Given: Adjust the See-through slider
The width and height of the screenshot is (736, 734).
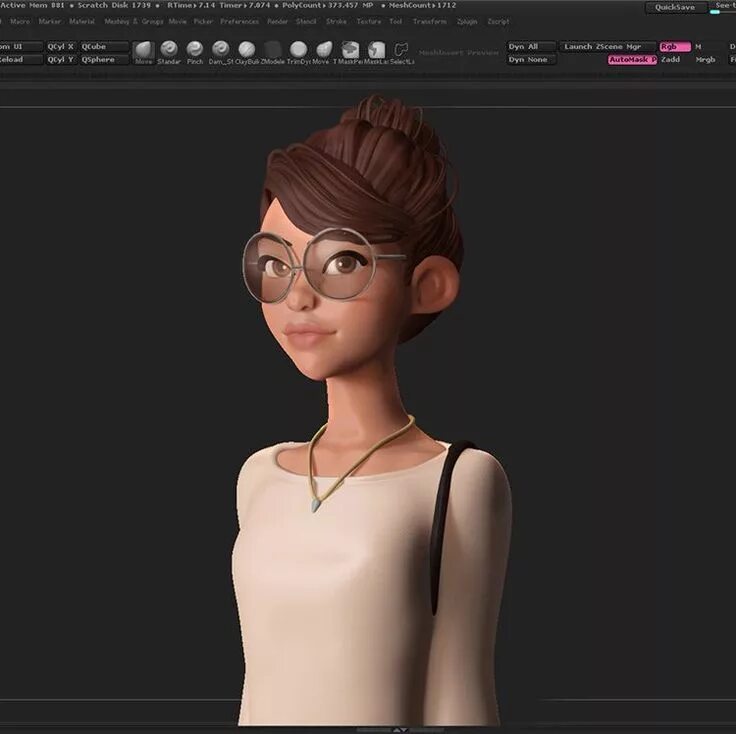Looking at the screenshot, I should [x=723, y=8].
